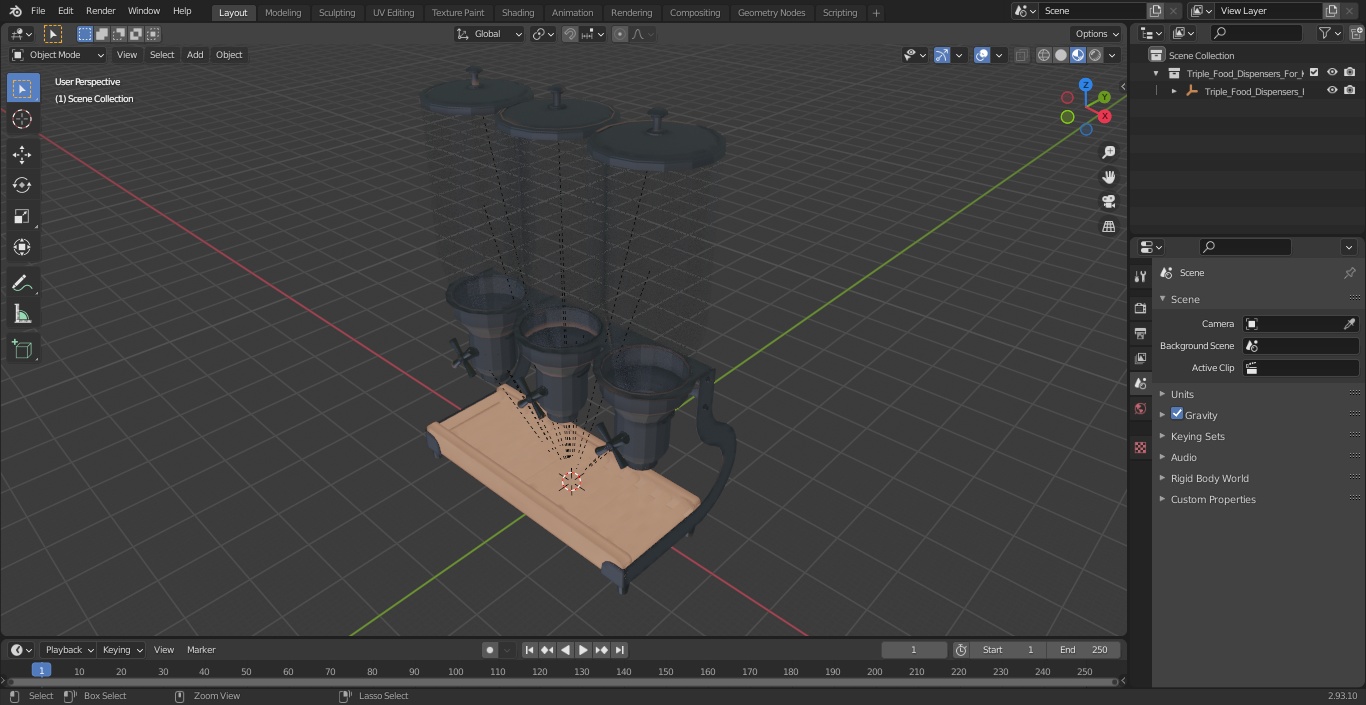Viewport: 1366px width, 705px height.
Task: Toggle viewport overlays button
Action: (982, 55)
